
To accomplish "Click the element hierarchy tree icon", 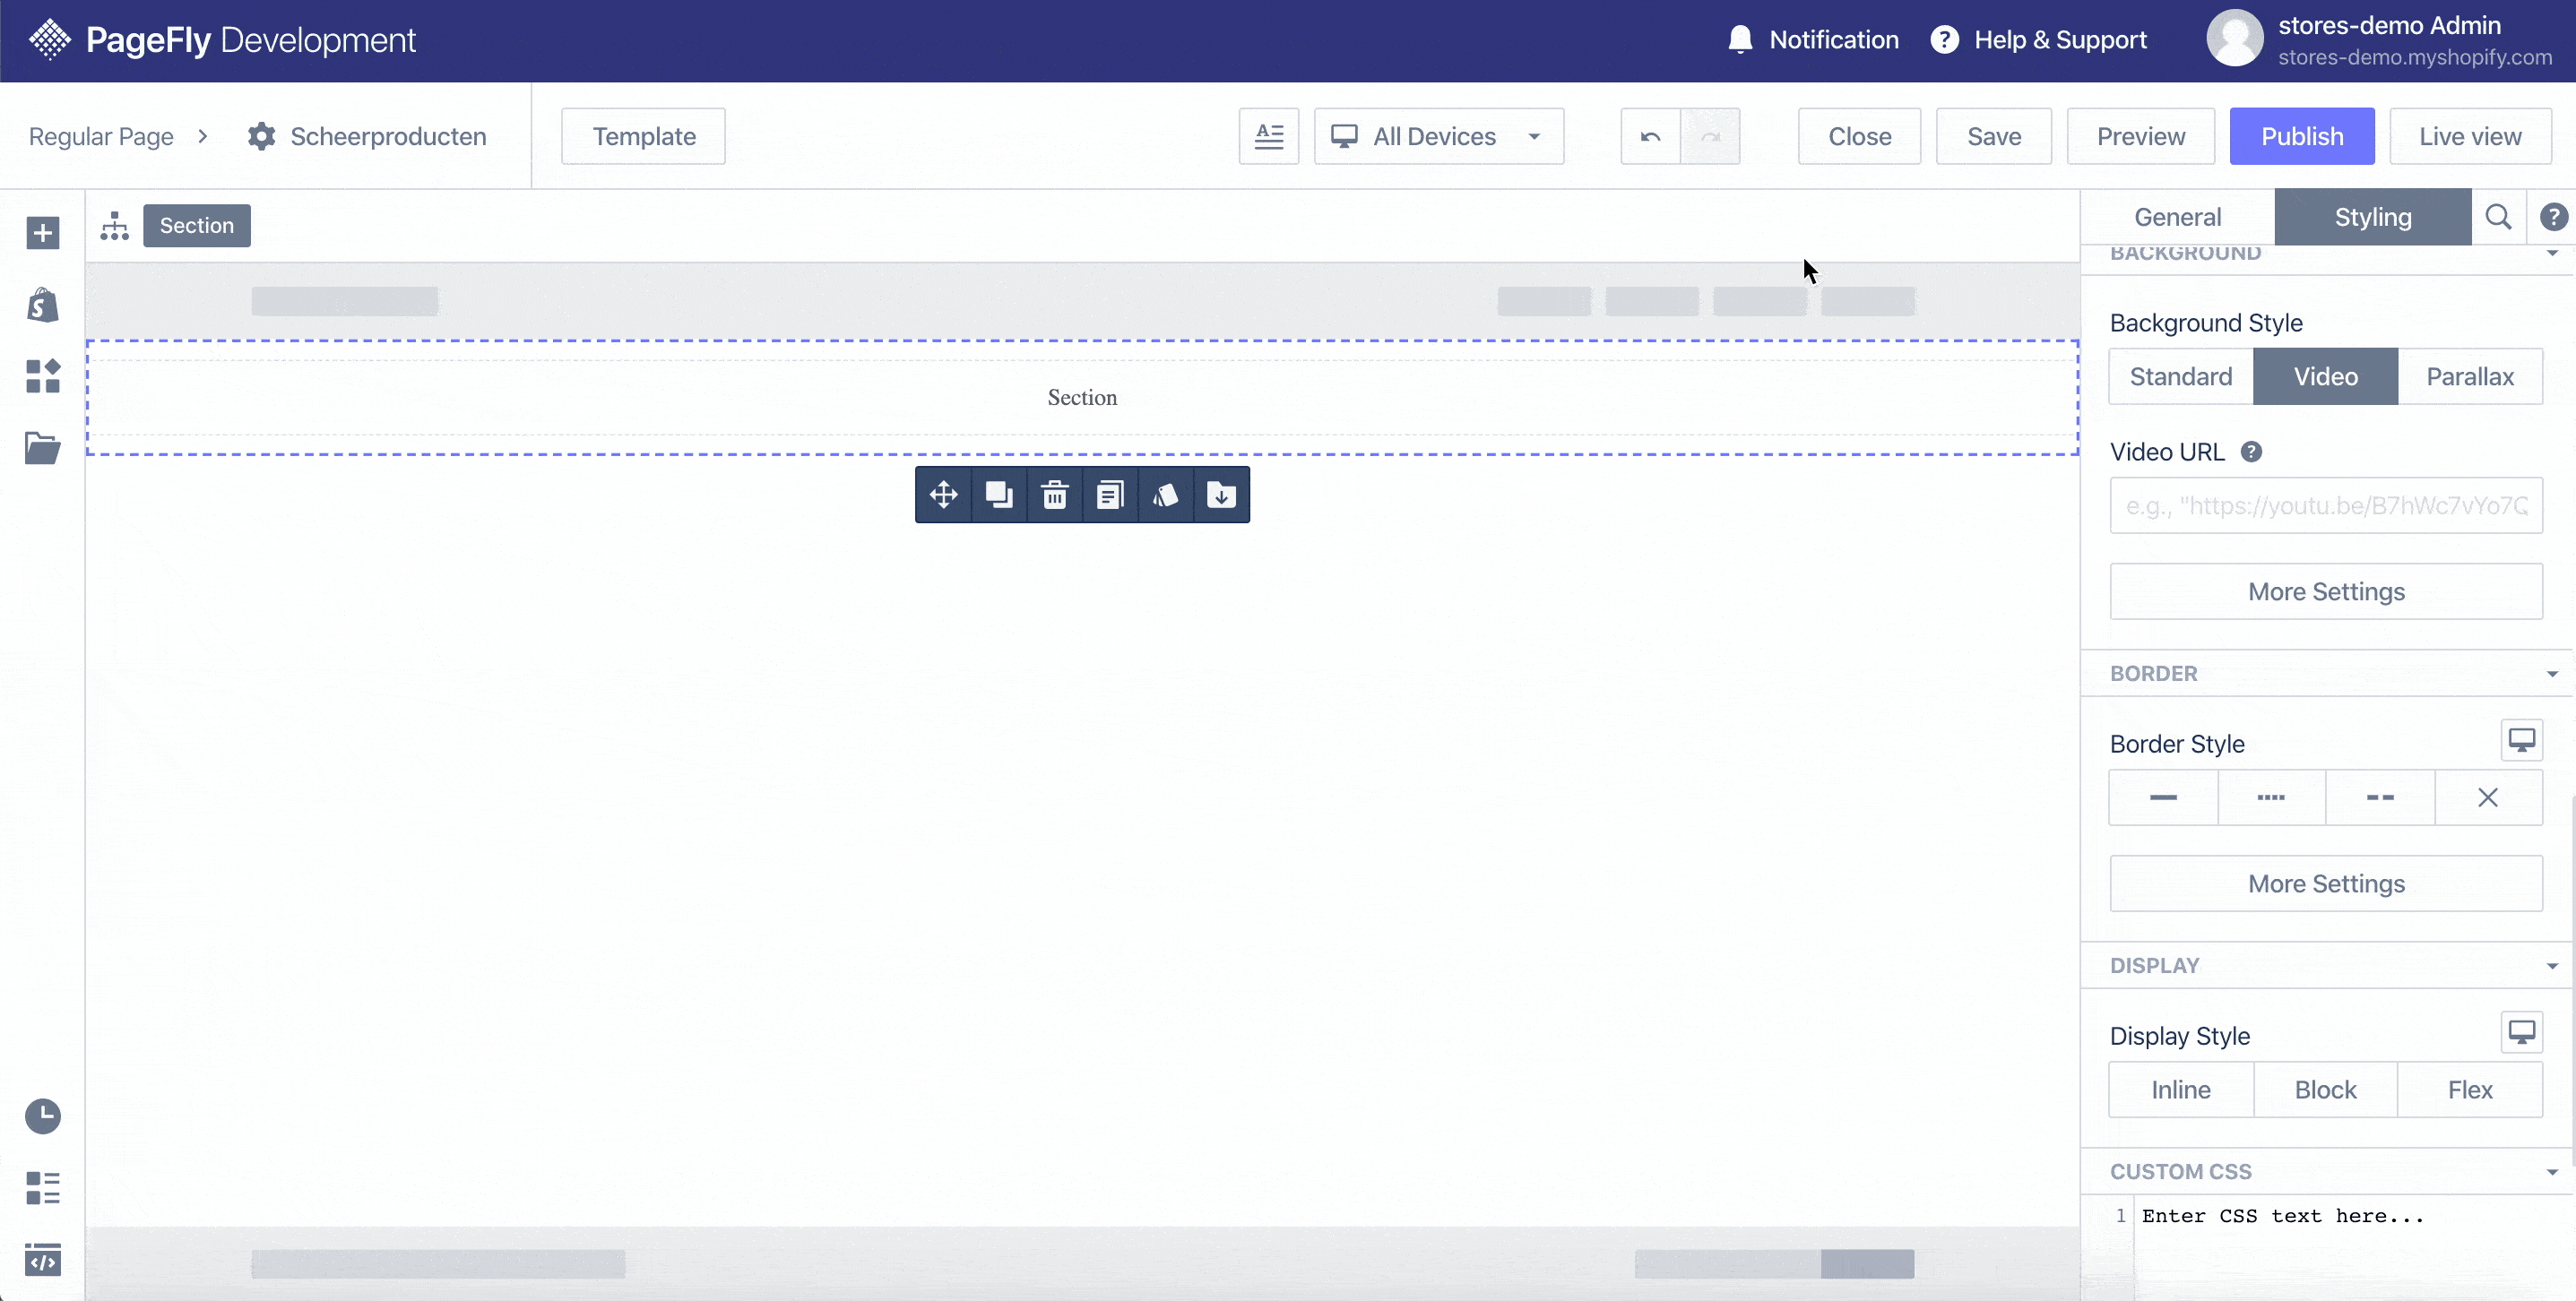I will point(115,226).
